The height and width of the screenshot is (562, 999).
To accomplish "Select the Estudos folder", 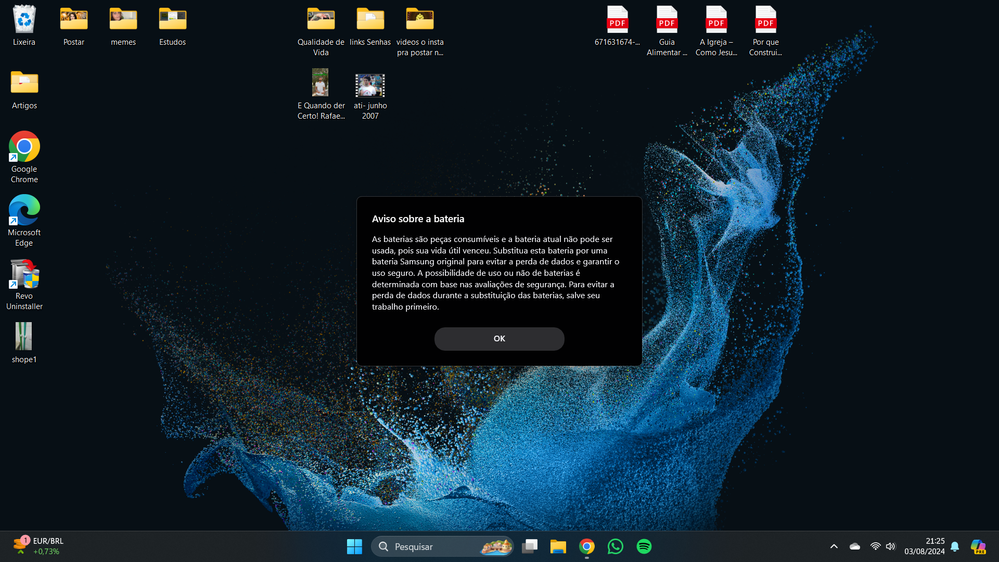I will (x=172, y=25).
